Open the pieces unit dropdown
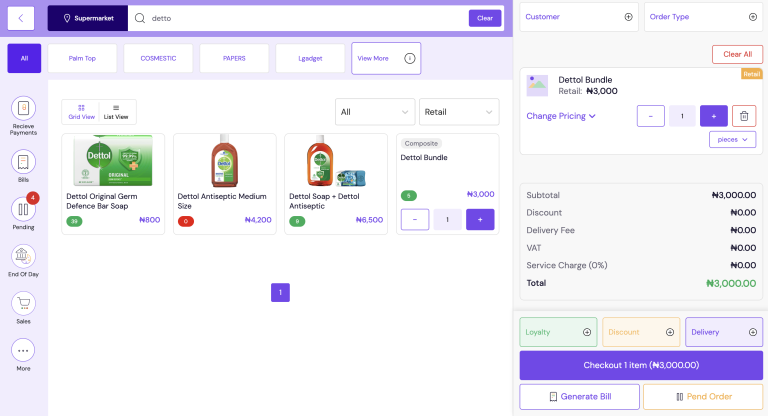The height and width of the screenshot is (416, 768). (733, 140)
